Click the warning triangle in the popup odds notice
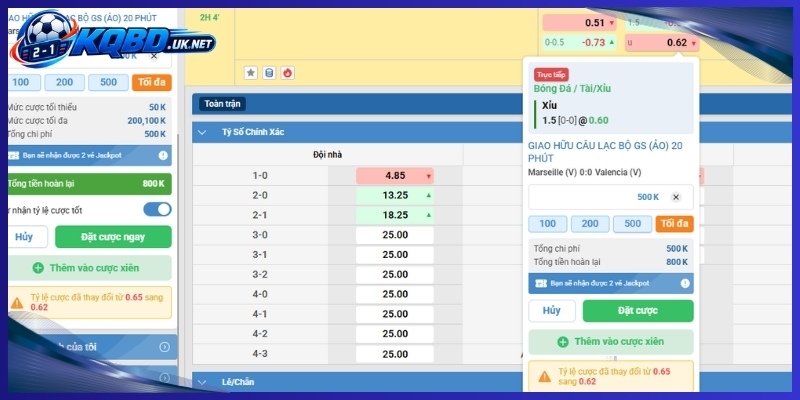This screenshot has width=800, height=400. 544,377
